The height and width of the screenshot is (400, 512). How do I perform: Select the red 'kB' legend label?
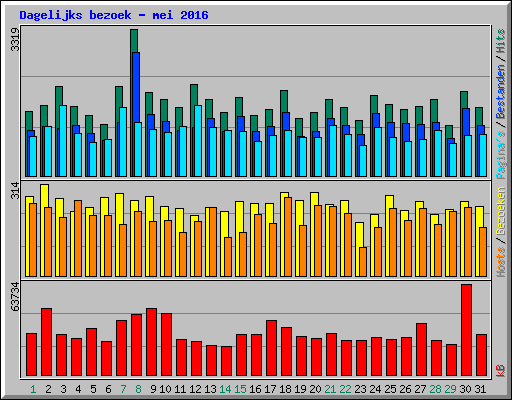[x=501, y=371]
